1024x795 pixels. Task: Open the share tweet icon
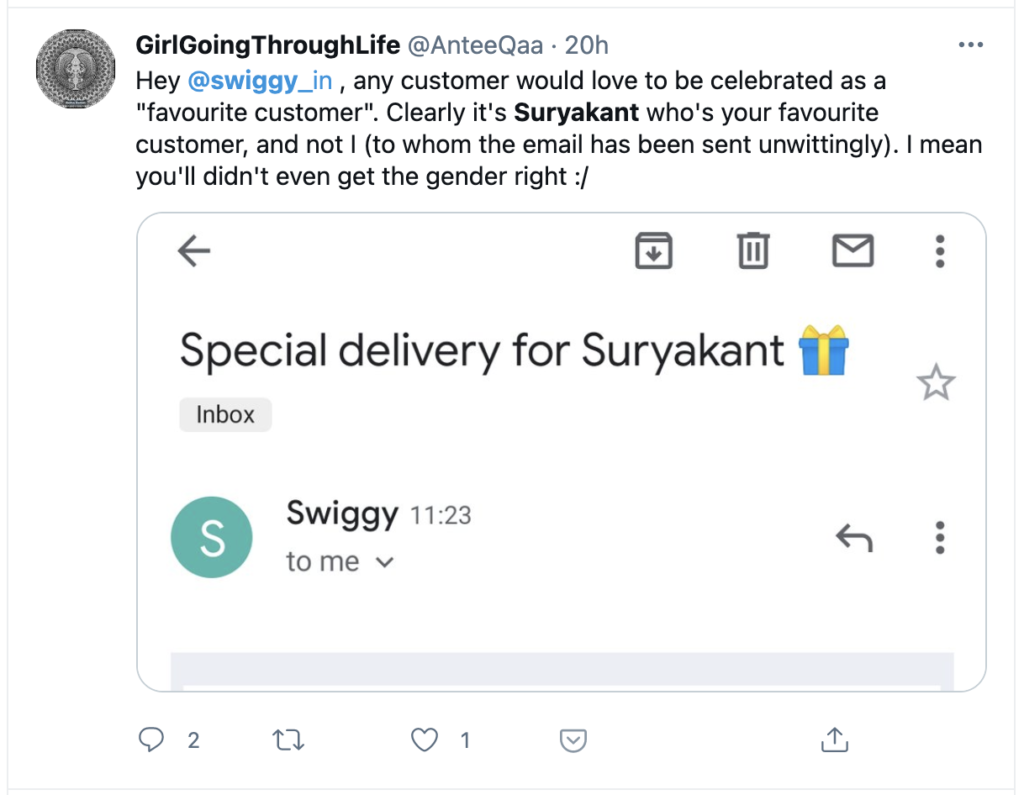[834, 740]
